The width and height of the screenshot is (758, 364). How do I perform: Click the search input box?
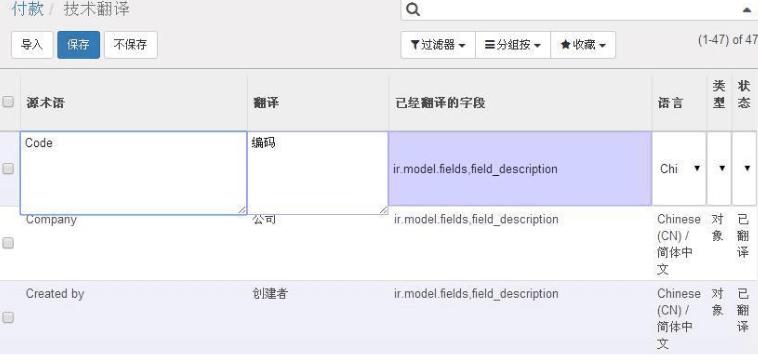click(x=580, y=10)
